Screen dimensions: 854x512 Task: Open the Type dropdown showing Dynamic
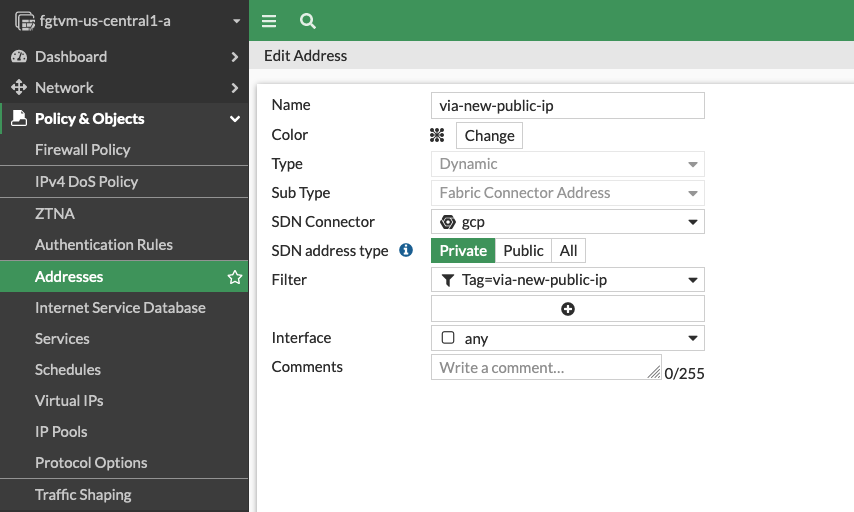click(x=568, y=164)
